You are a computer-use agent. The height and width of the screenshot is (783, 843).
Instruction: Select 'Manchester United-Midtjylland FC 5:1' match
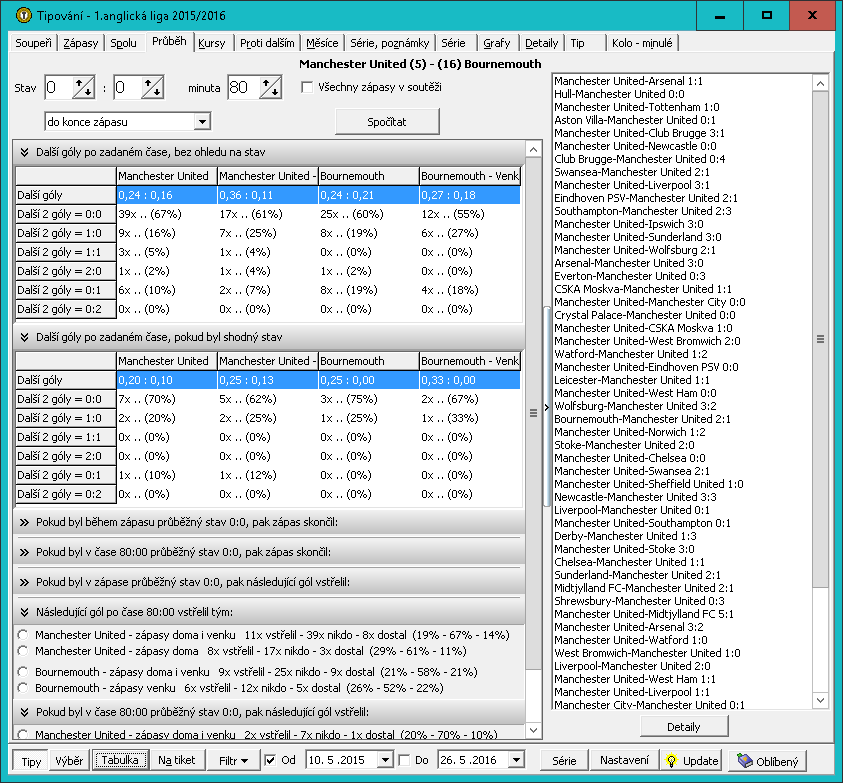coord(644,614)
